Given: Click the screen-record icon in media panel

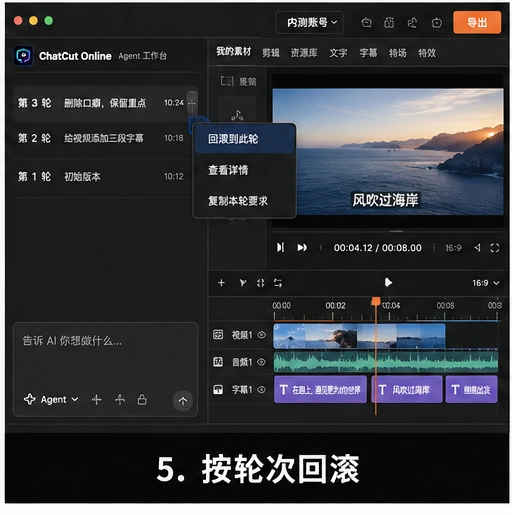Looking at the screenshot, I should pos(227,81).
